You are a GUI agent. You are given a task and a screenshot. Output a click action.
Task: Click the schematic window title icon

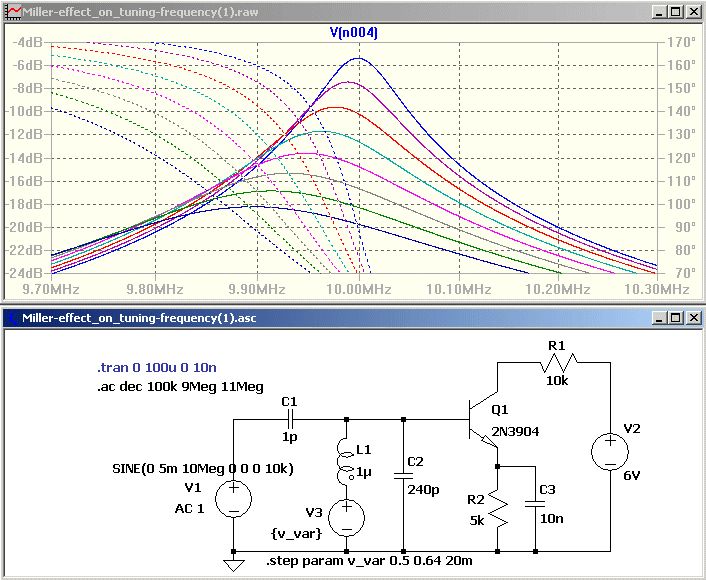[x=13, y=318]
